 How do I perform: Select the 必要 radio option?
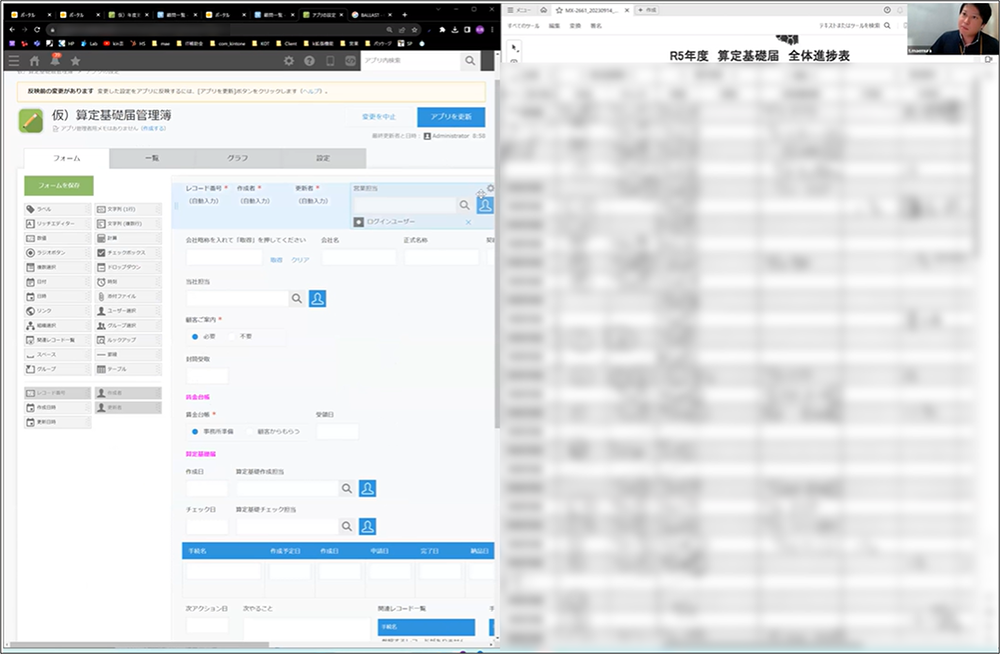pos(195,336)
